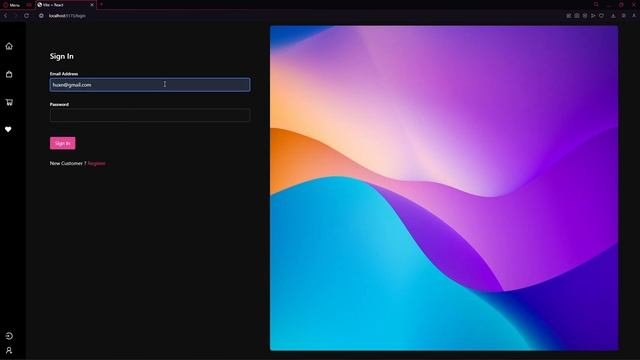The width and height of the screenshot is (640, 360).
Task: Click the Password input field
Action: point(150,115)
